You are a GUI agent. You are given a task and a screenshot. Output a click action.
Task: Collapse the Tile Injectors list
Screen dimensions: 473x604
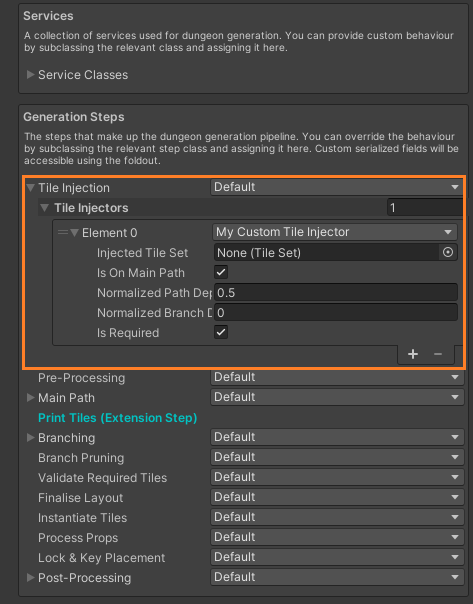(x=44, y=208)
